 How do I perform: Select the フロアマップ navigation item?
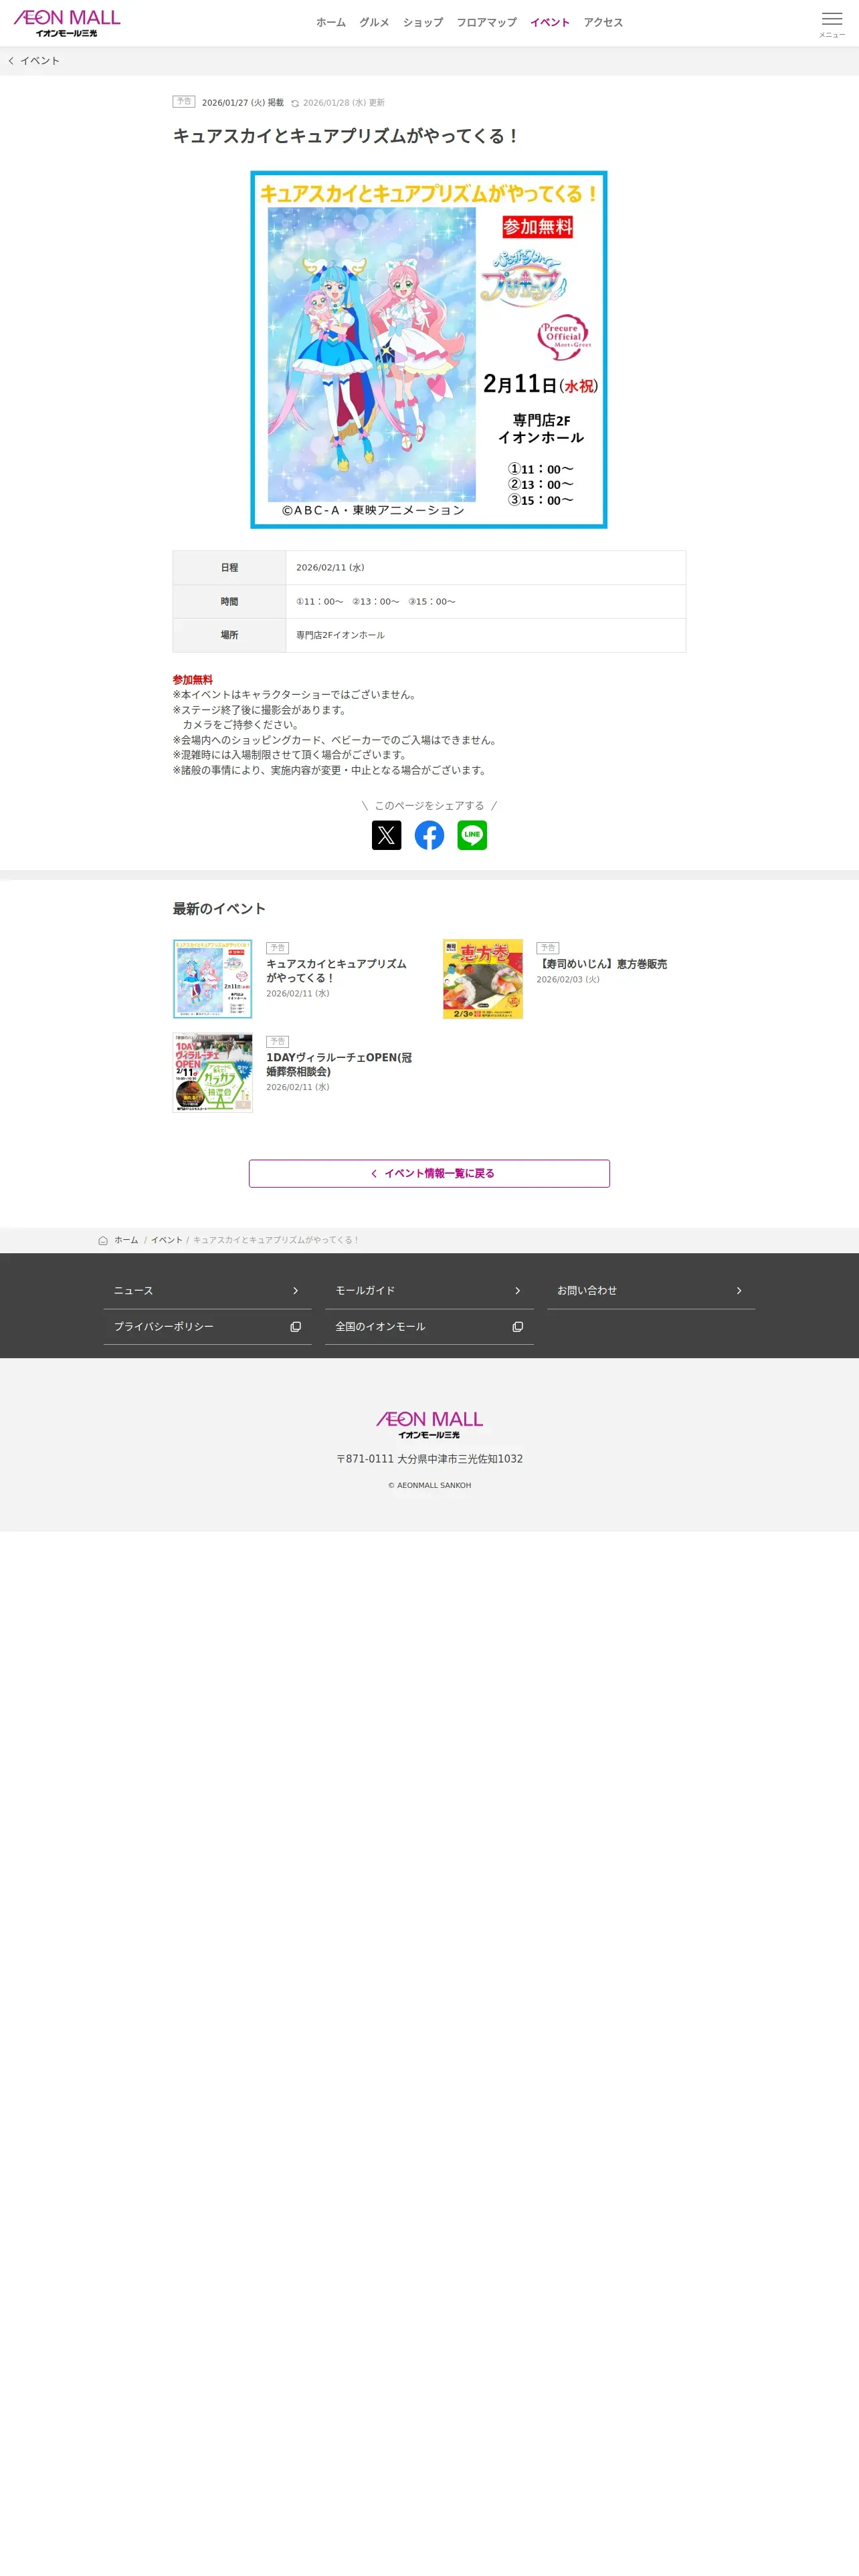(x=486, y=23)
